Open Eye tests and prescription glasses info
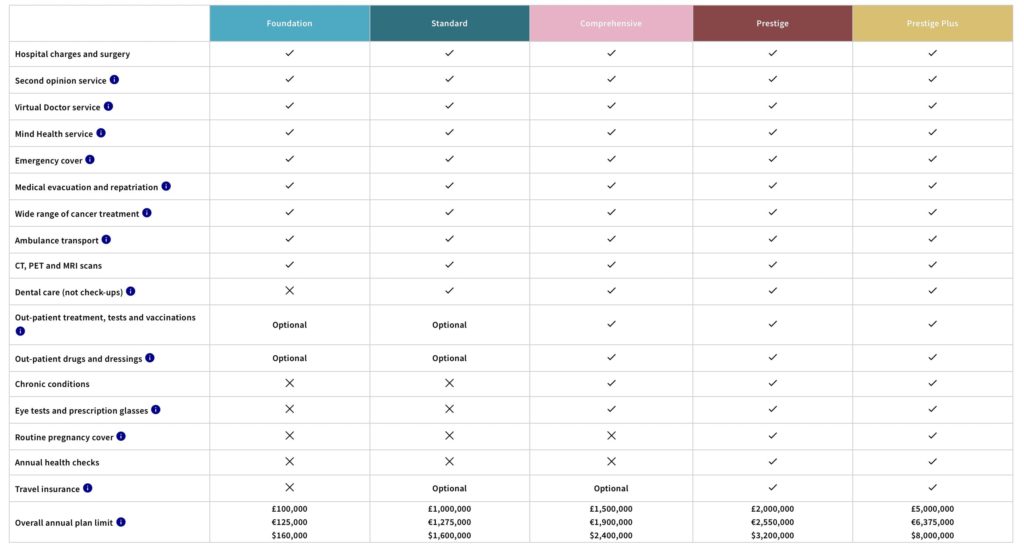 tap(156, 409)
